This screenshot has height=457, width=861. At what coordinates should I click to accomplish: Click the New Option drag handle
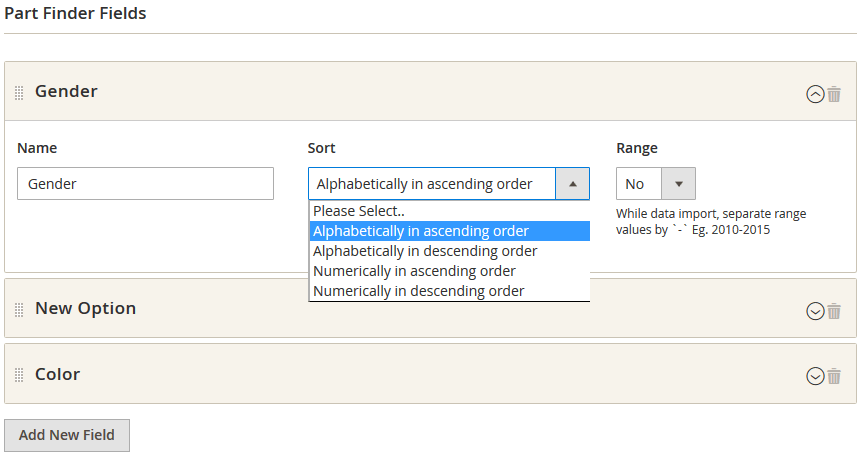(19, 310)
